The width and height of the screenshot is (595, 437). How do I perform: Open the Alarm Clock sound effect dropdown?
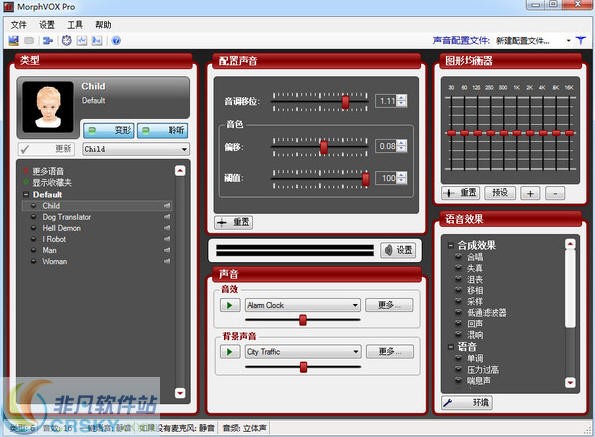[302, 305]
